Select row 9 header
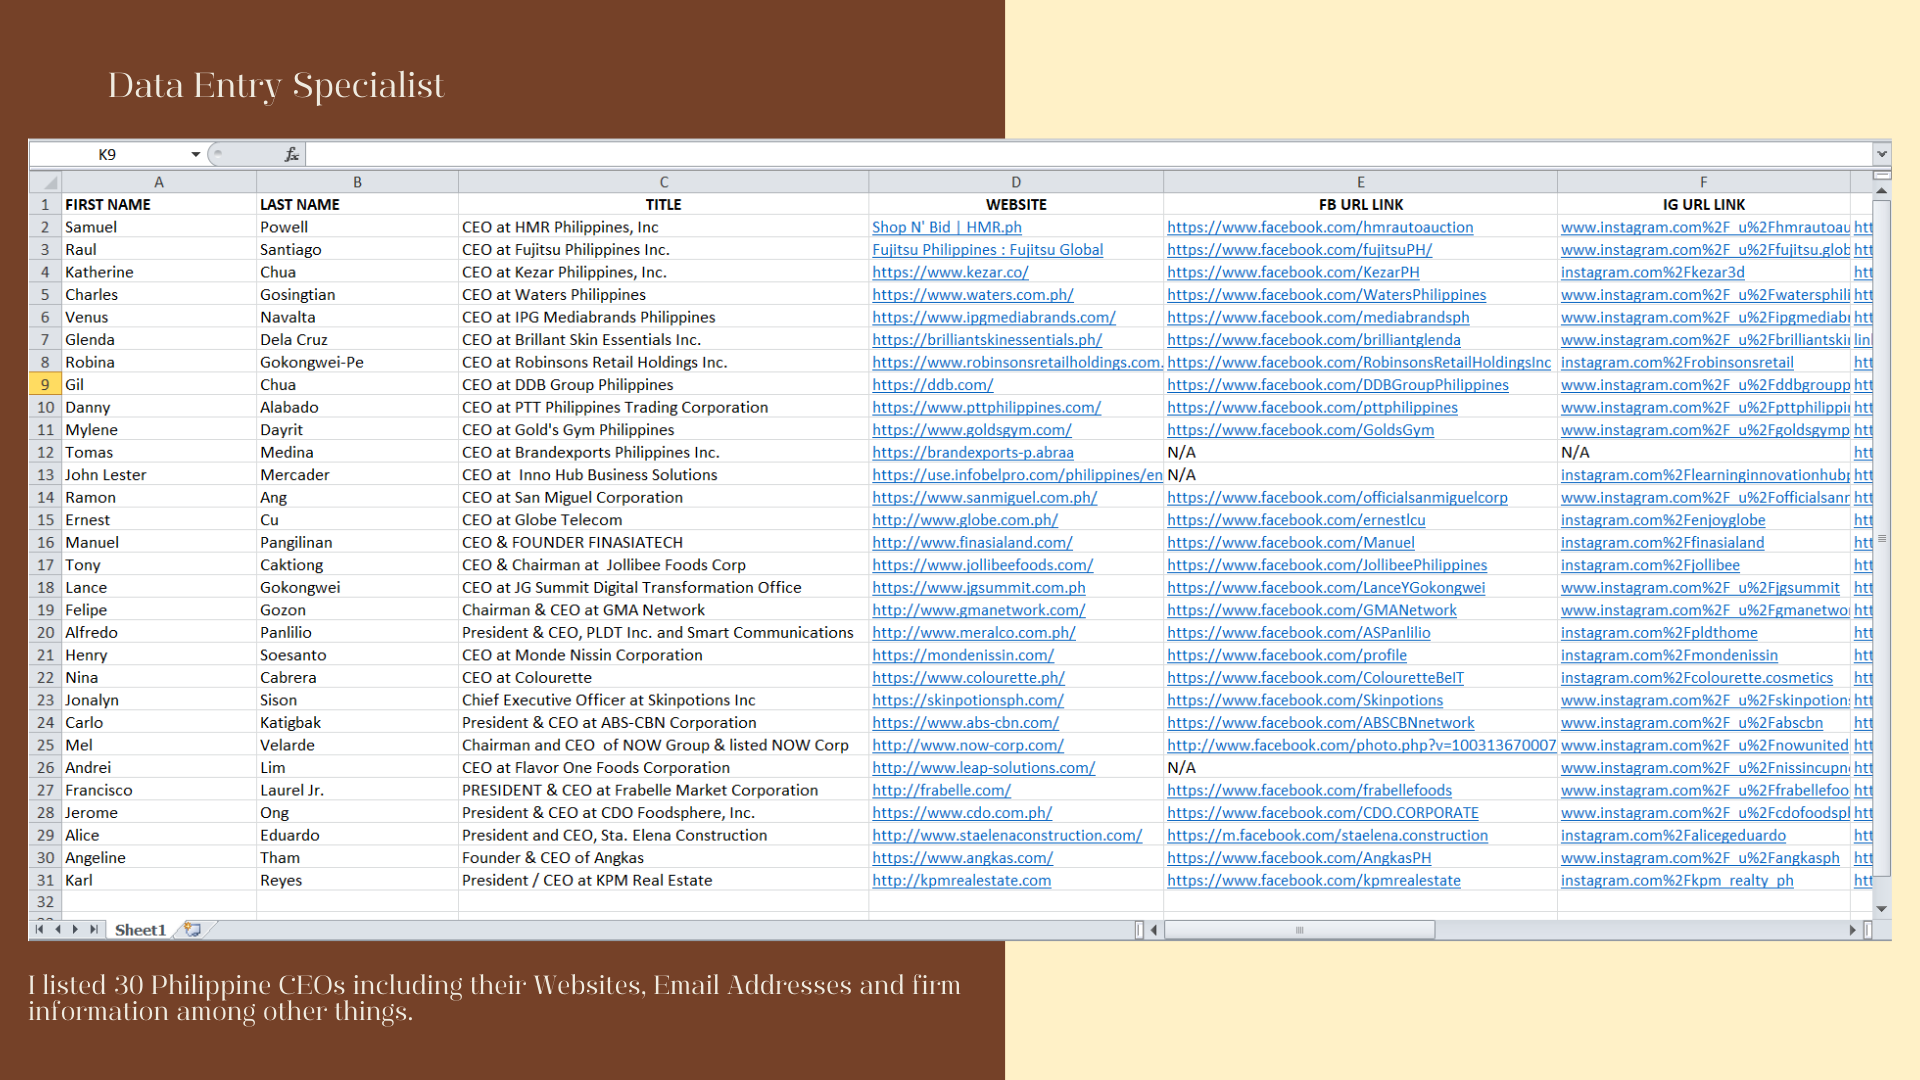 pyautogui.click(x=45, y=385)
